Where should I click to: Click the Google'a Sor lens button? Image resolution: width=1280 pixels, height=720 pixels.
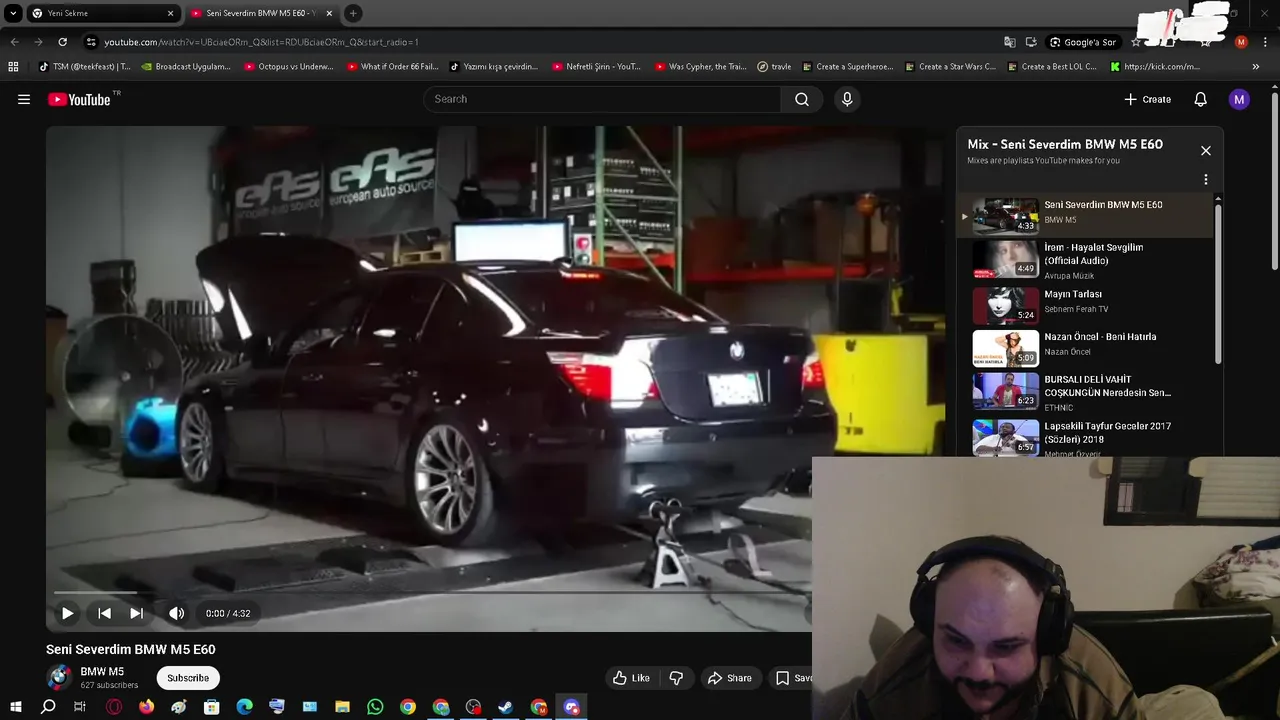pyautogui.click(x=1082, y=42)
